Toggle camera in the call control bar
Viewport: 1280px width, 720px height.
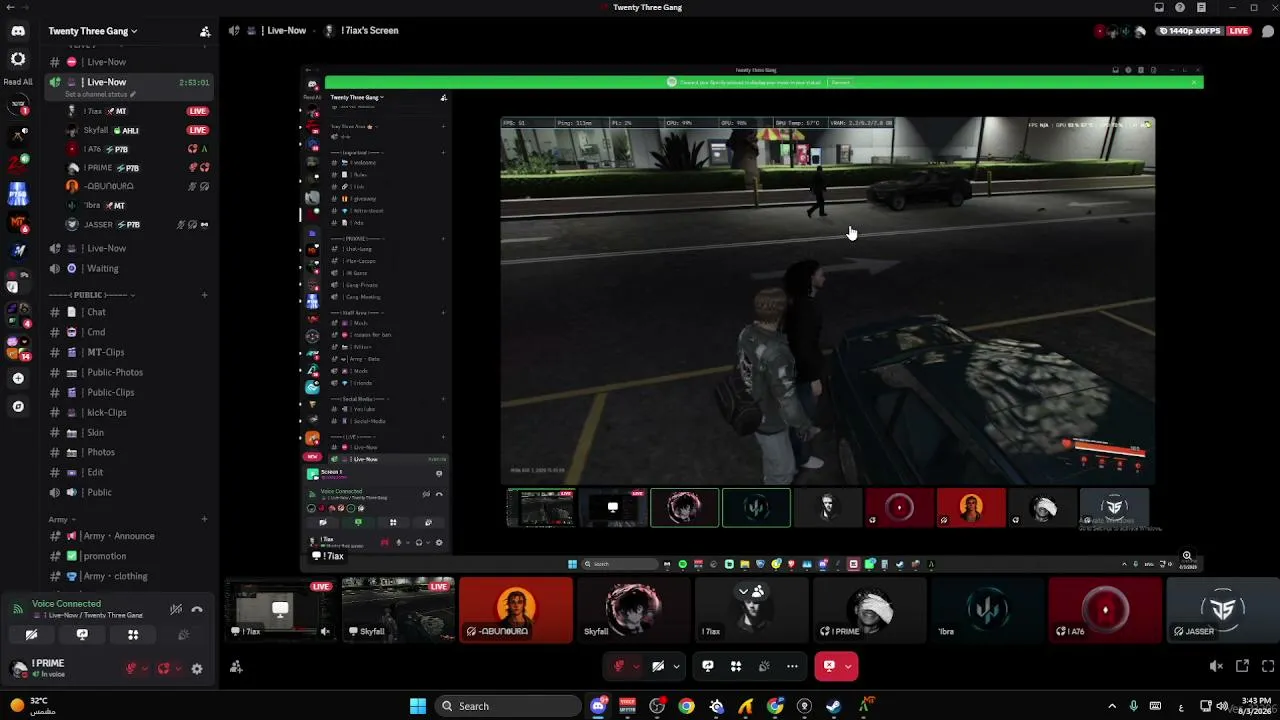(658, 666)
